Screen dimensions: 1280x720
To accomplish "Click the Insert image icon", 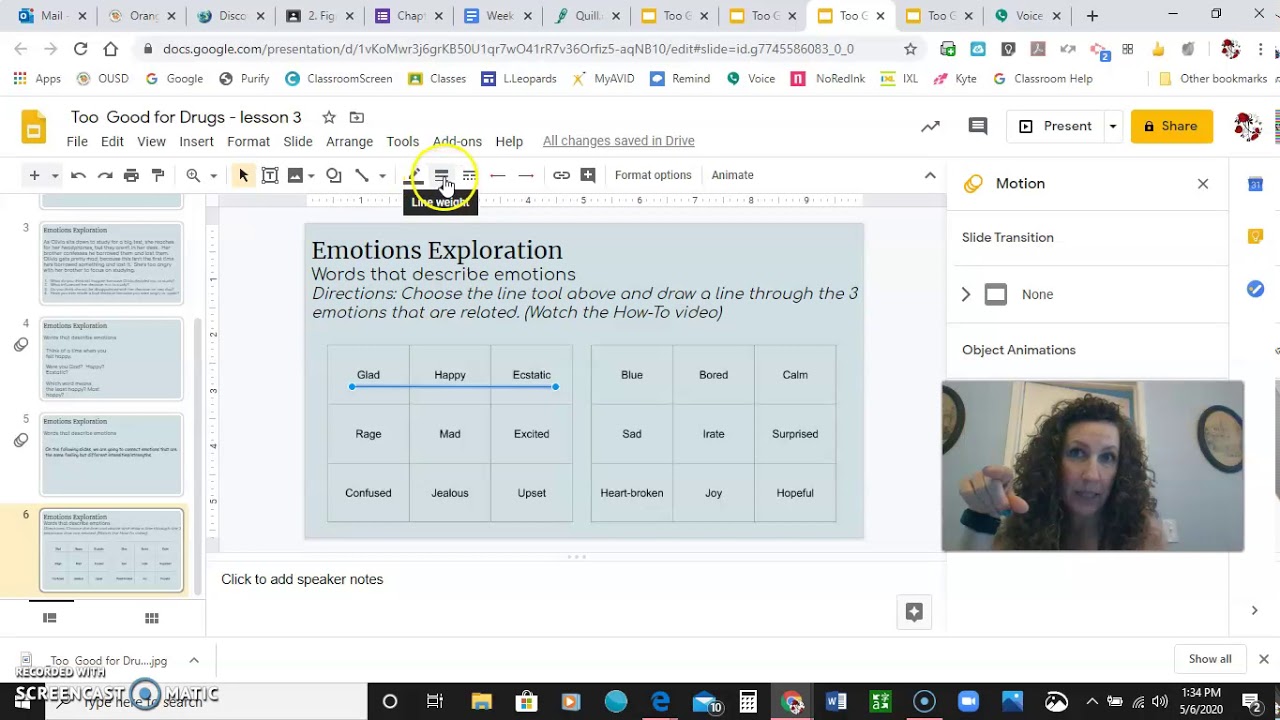I will coord(295,175).
